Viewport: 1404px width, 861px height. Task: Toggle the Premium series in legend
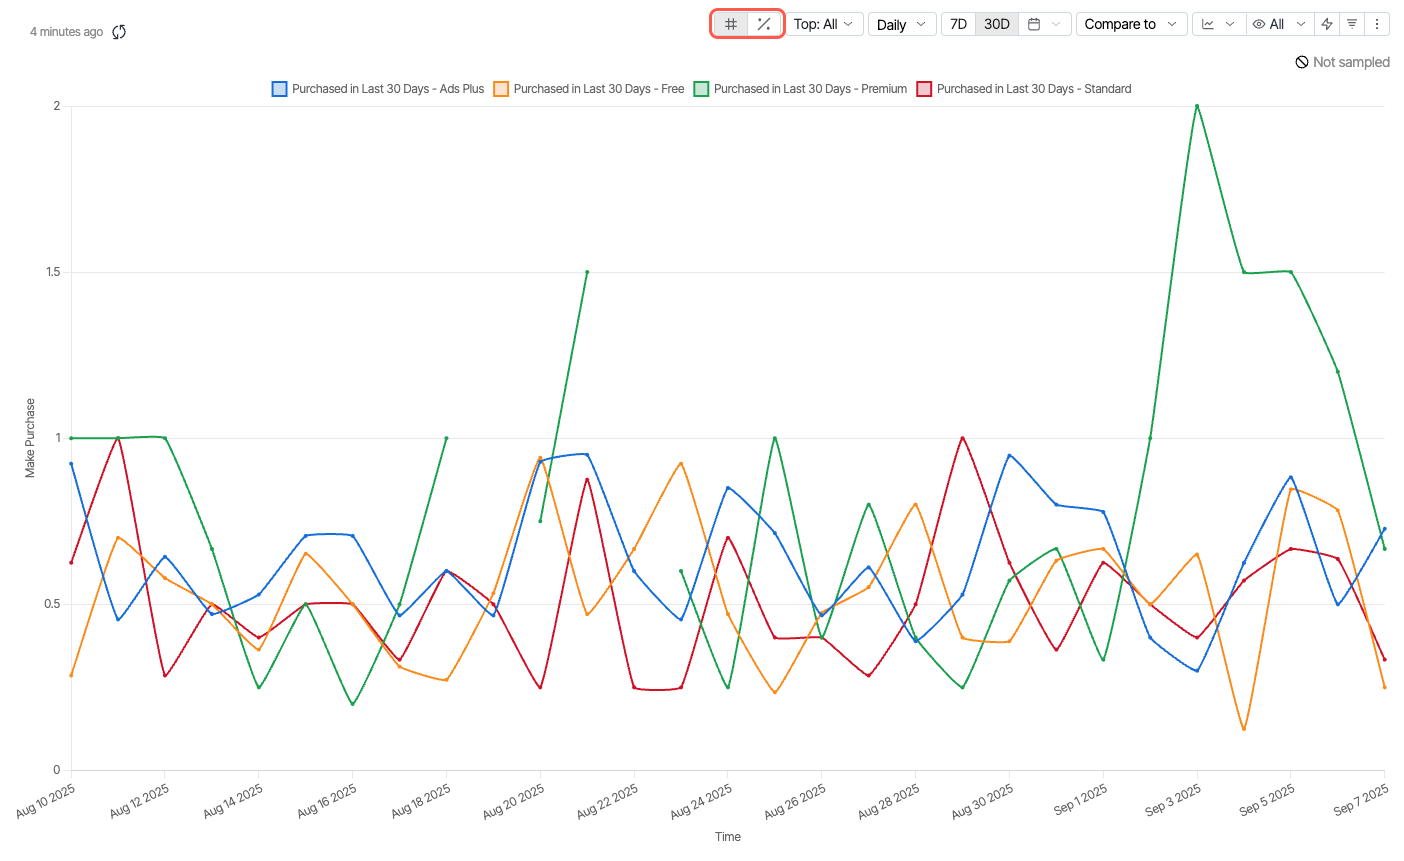tap(702, 89)
